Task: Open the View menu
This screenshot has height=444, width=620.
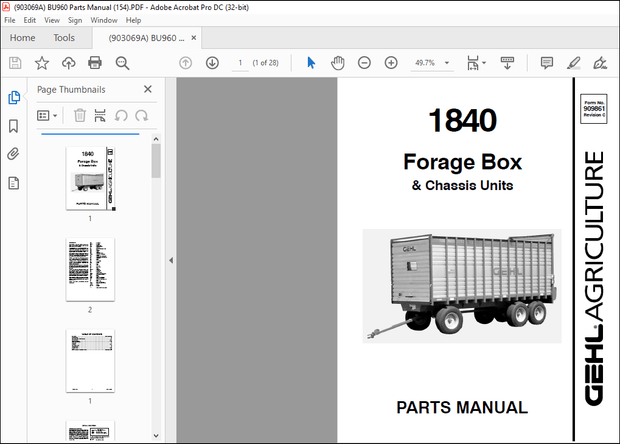Action: [x=52, y=20]
